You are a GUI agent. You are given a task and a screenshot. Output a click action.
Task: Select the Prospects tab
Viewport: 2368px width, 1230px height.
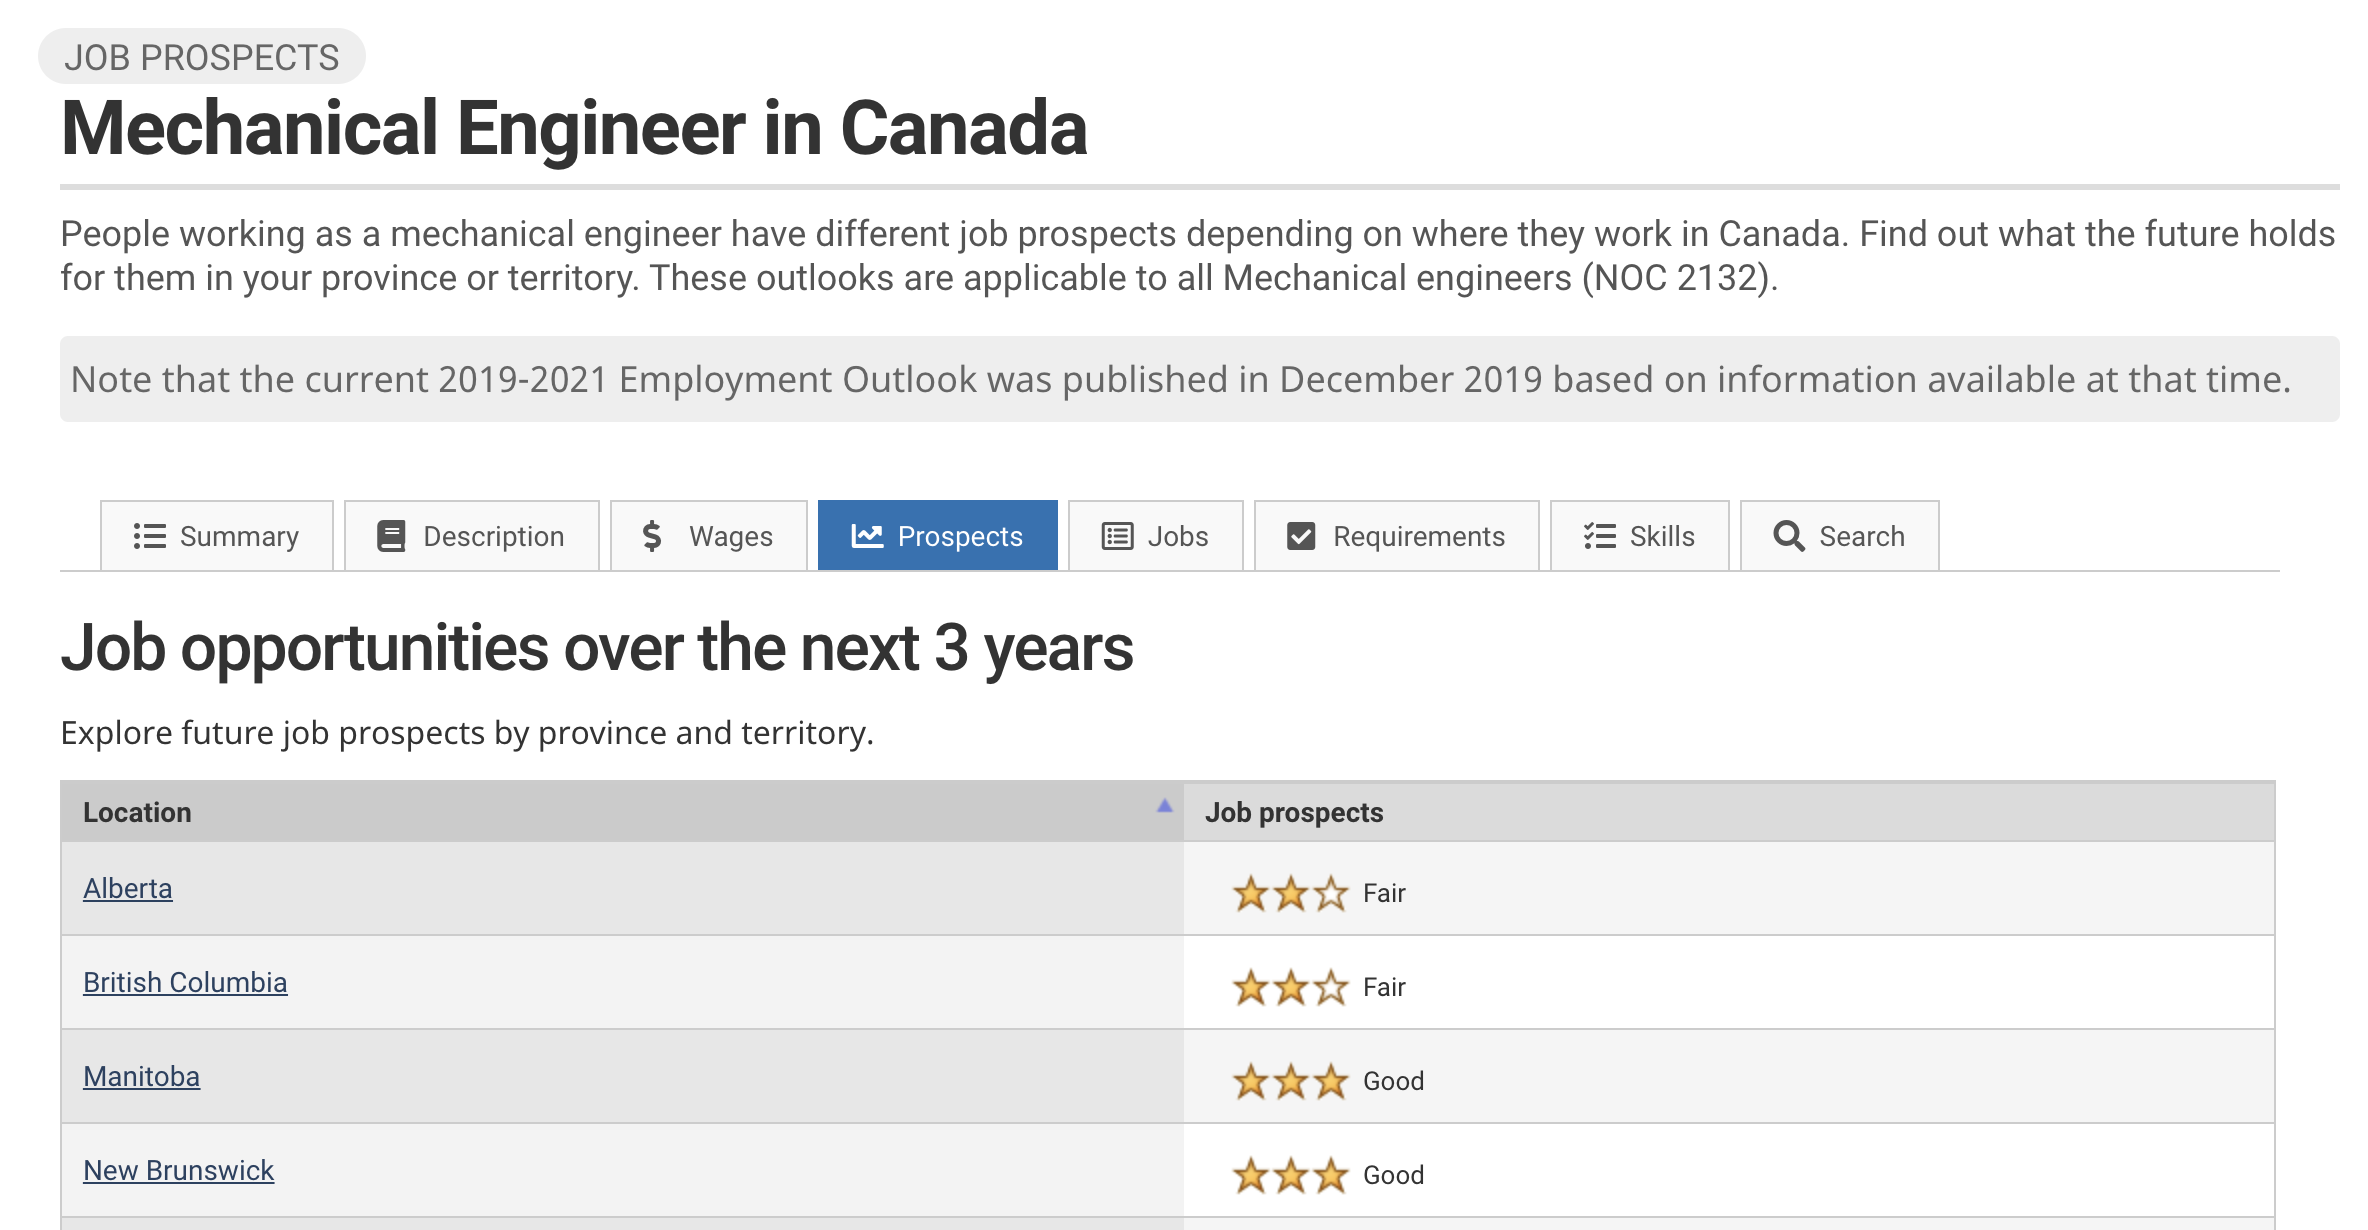(935, 534)
